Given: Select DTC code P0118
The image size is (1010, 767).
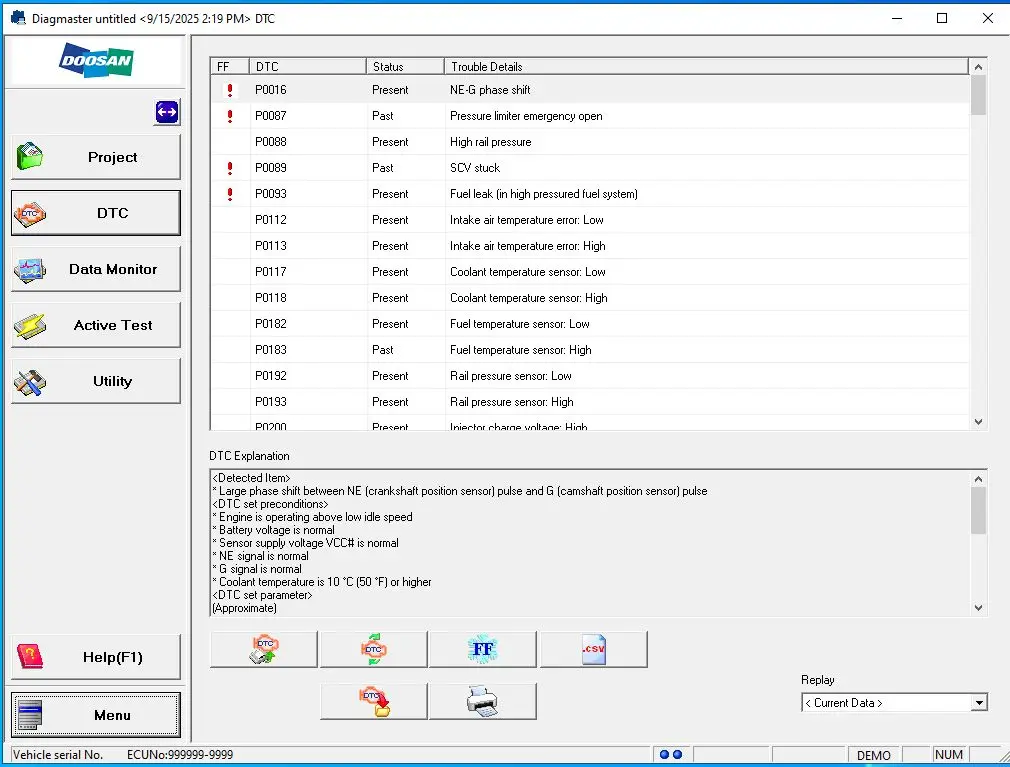Looking at the screenshot, I should pyautogui.click(x=271, y=298).
